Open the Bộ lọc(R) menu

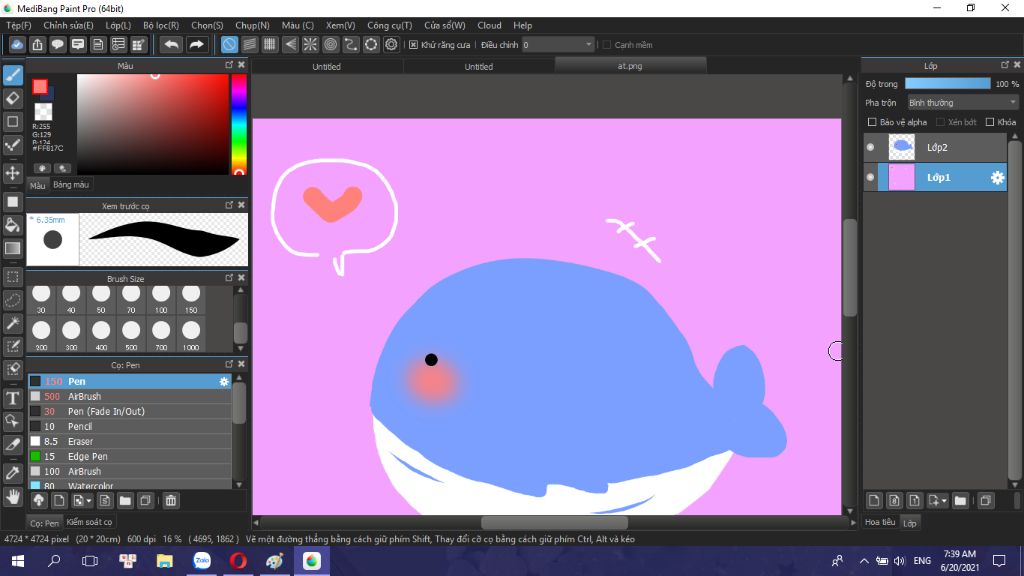(x=161, y=25)
